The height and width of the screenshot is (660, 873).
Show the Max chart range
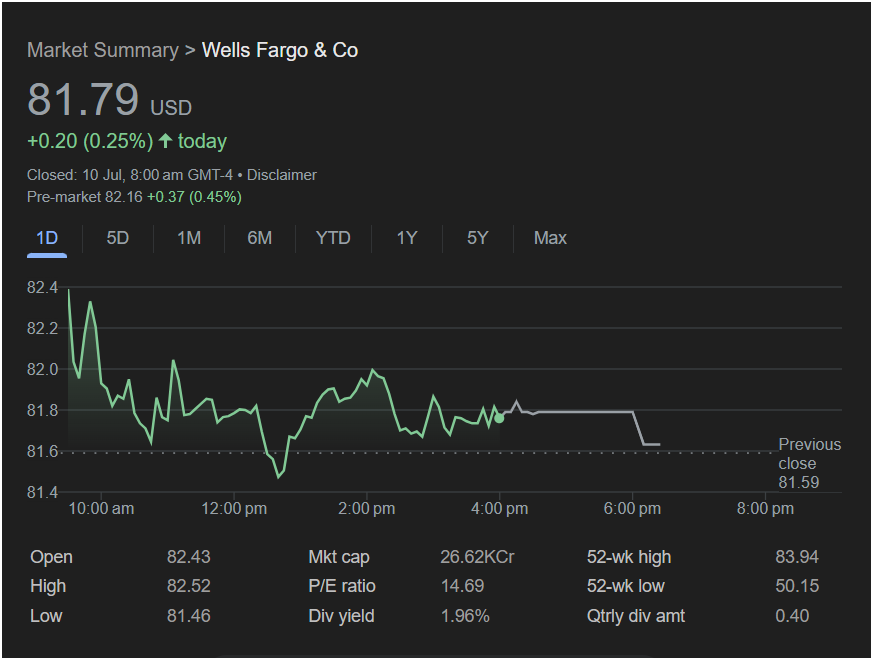pos(550,238)
